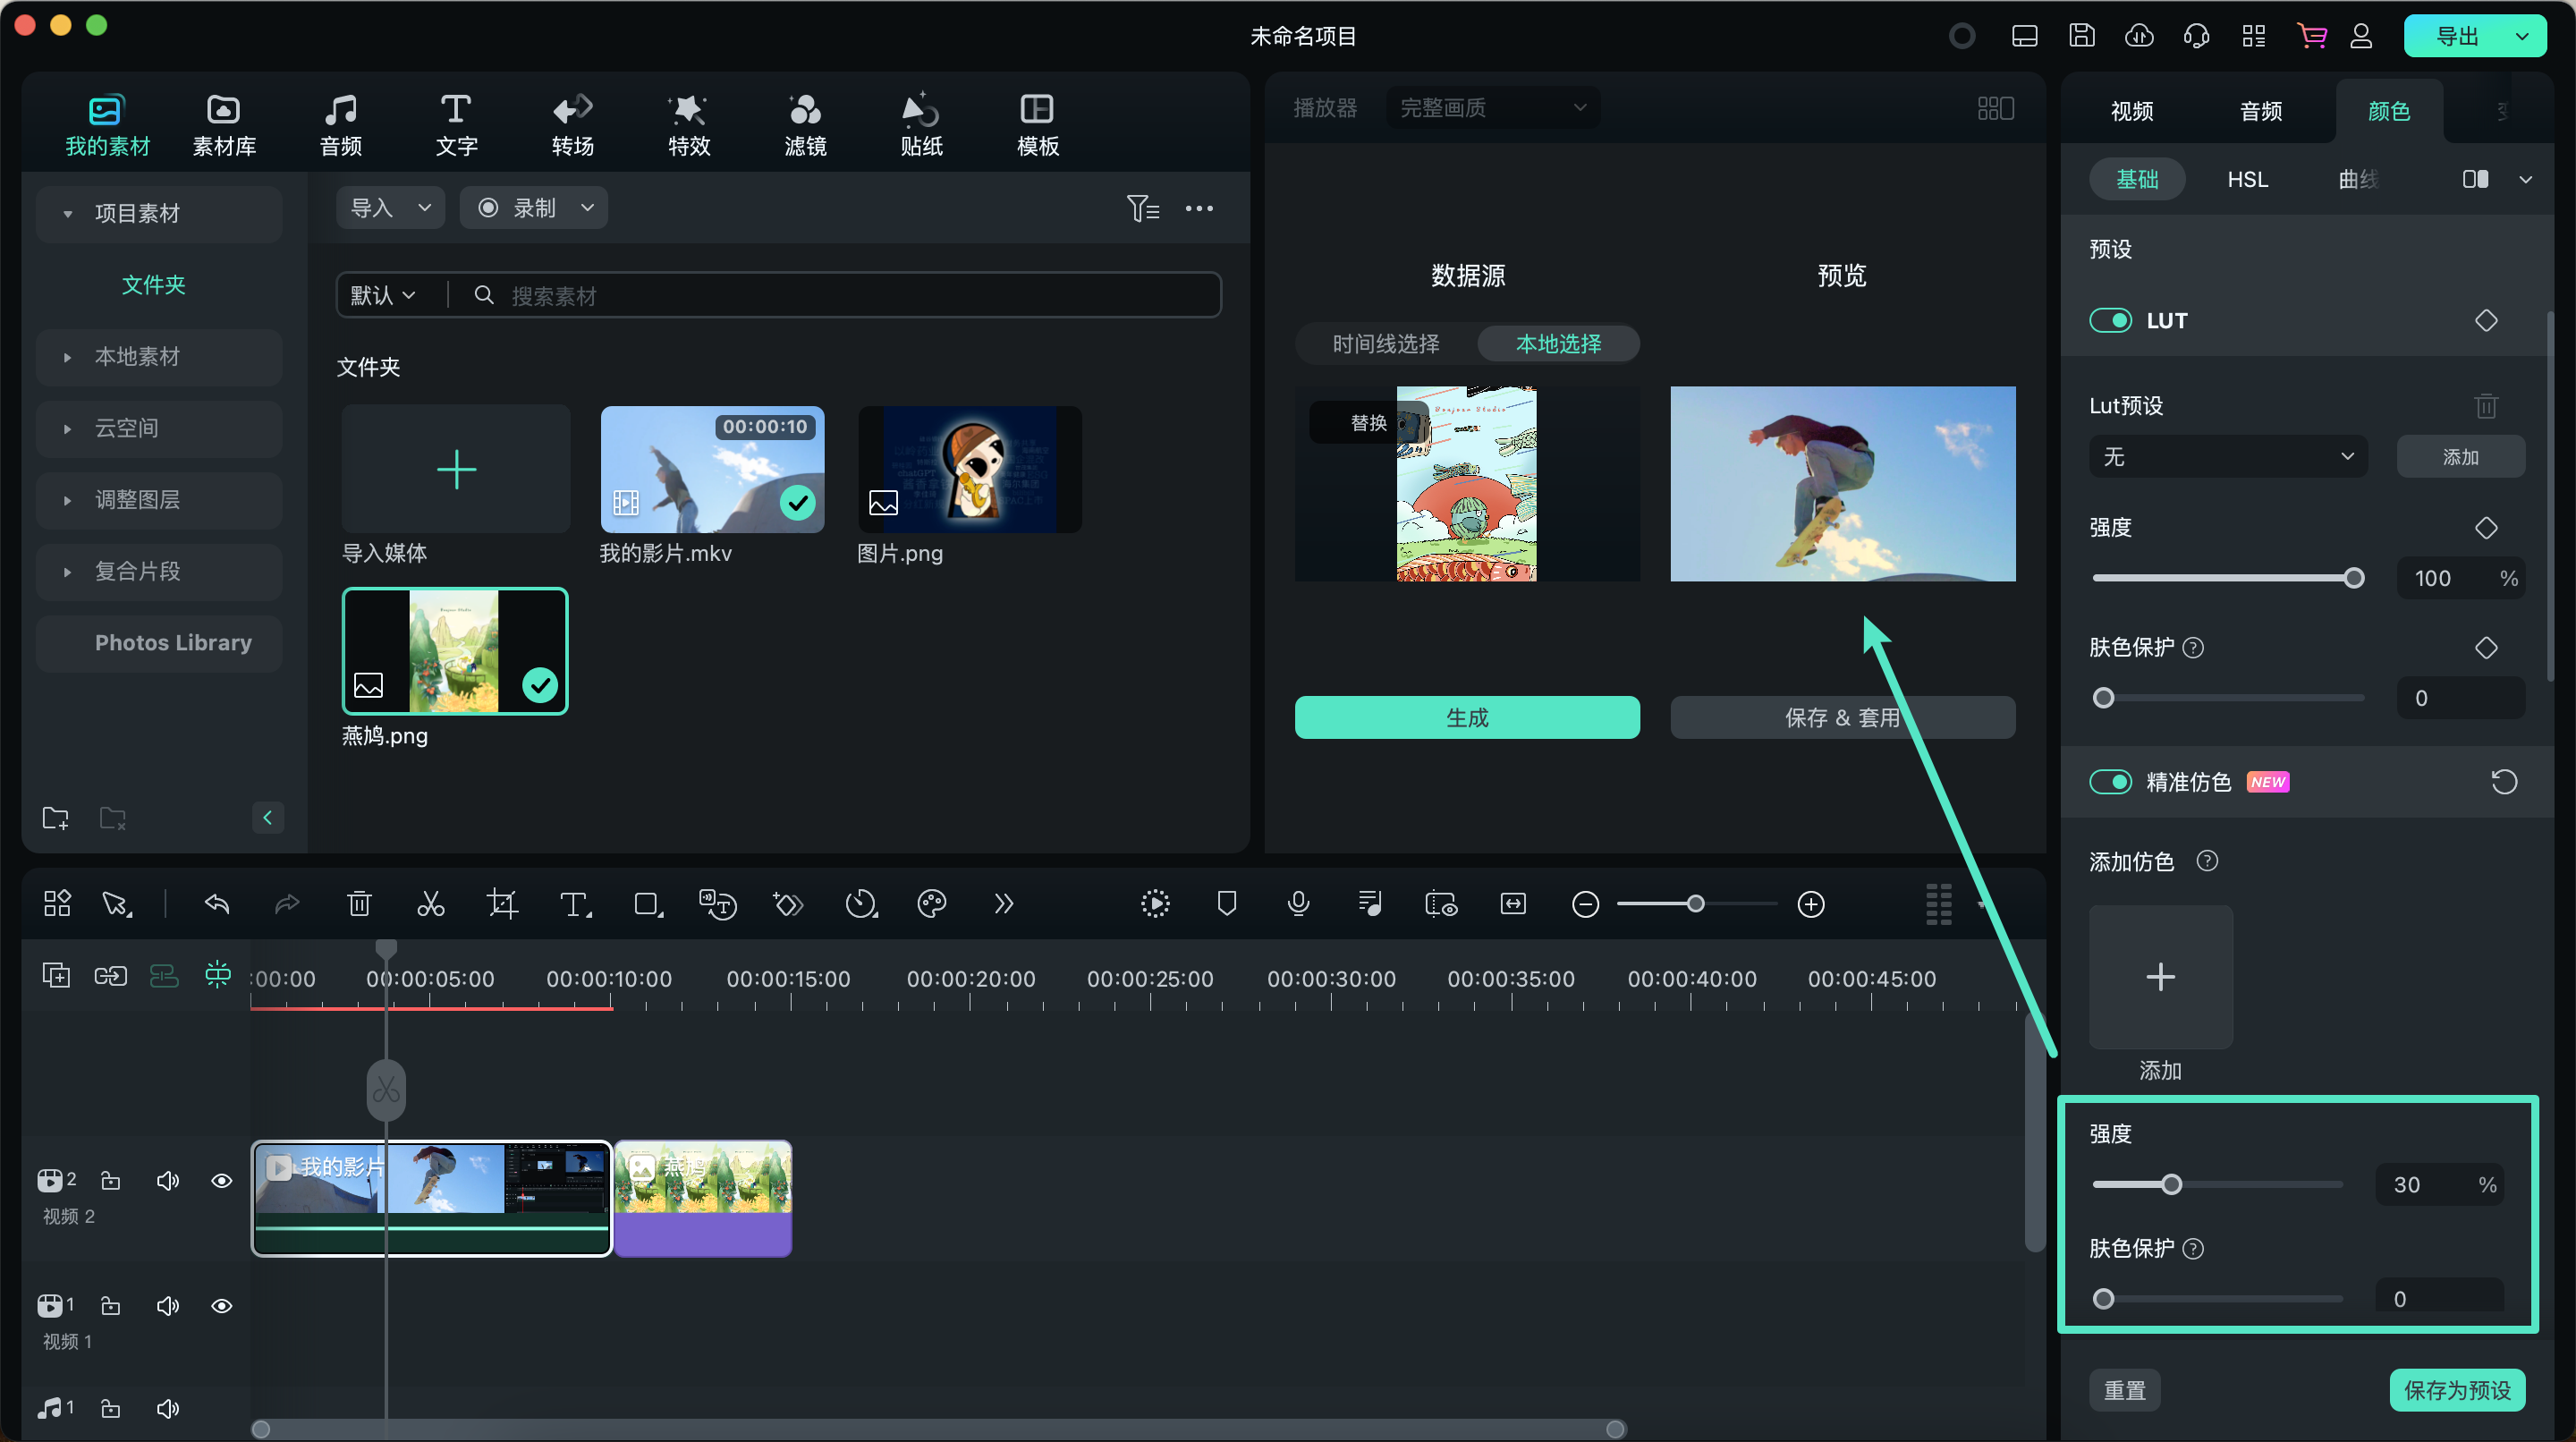Switch to the 音频 properties tab

coord(2261,111)
